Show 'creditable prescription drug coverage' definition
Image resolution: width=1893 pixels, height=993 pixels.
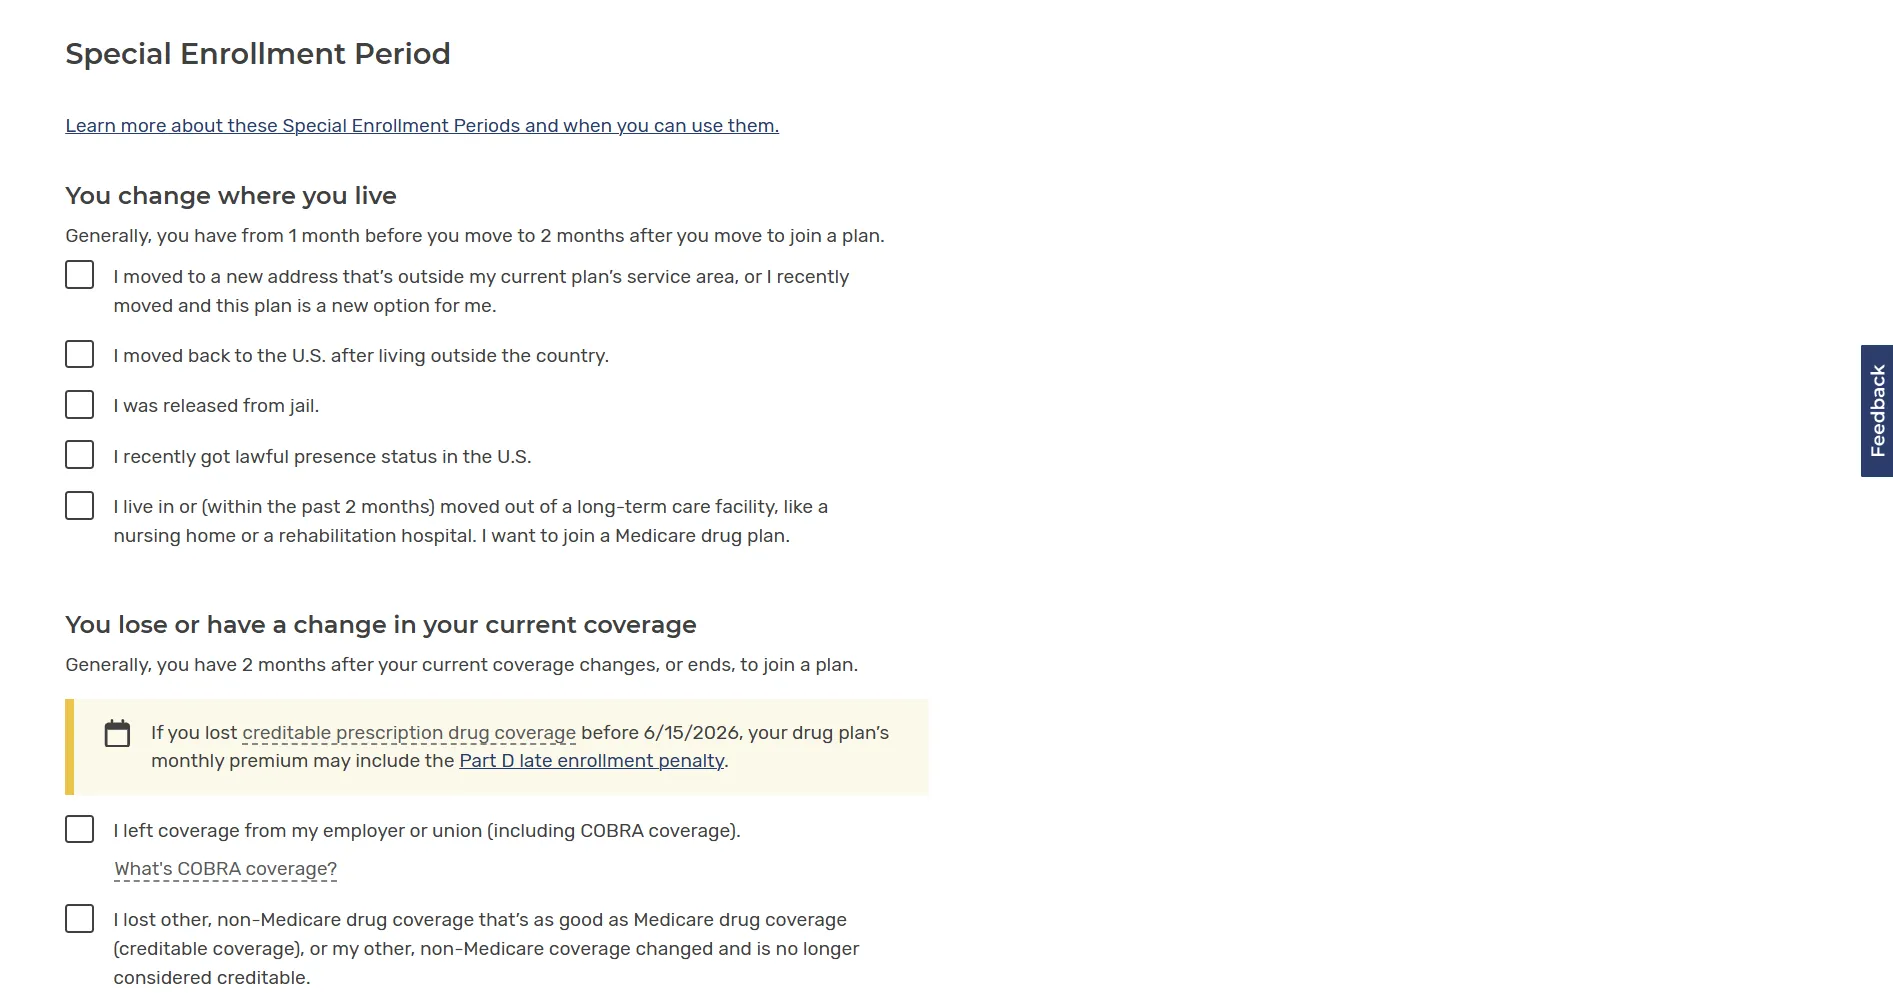coord(409,733)
